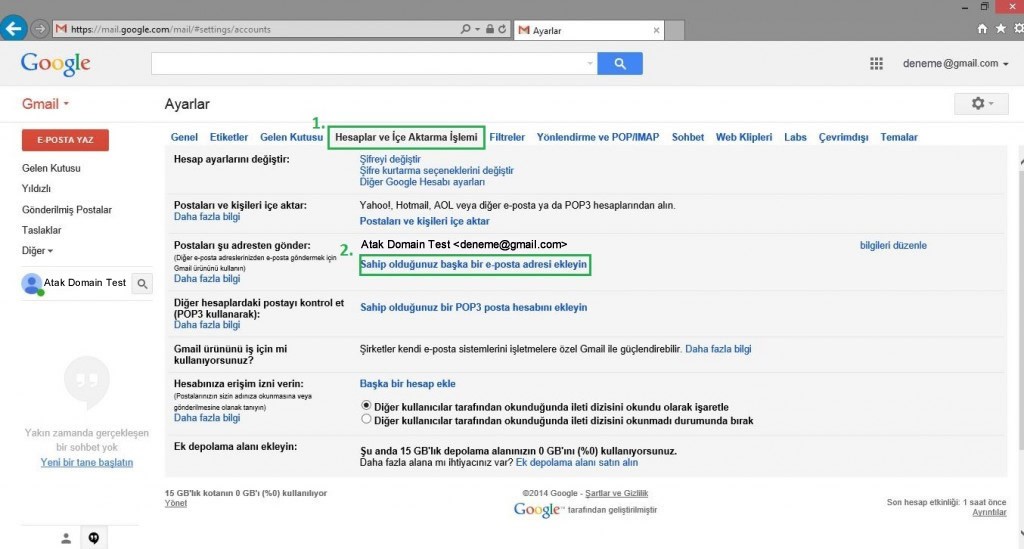Open Taslaklar folder
Viewport: 1024px width, 549px height.
tap(41, 230)
